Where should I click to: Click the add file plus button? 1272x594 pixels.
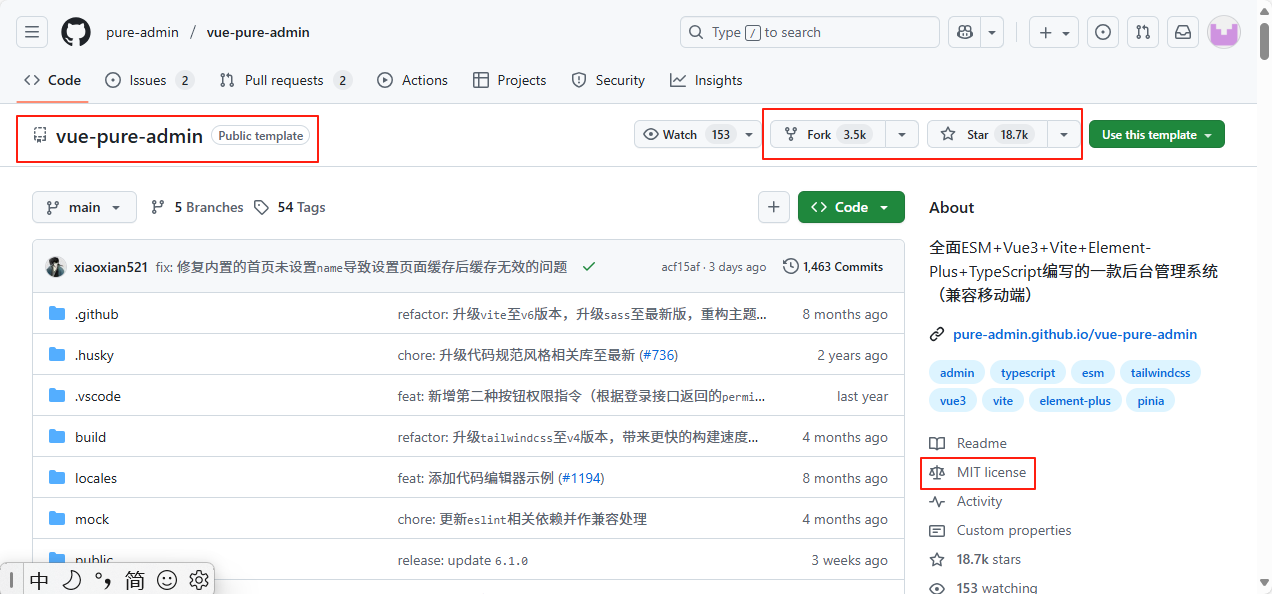pos(773,207)
